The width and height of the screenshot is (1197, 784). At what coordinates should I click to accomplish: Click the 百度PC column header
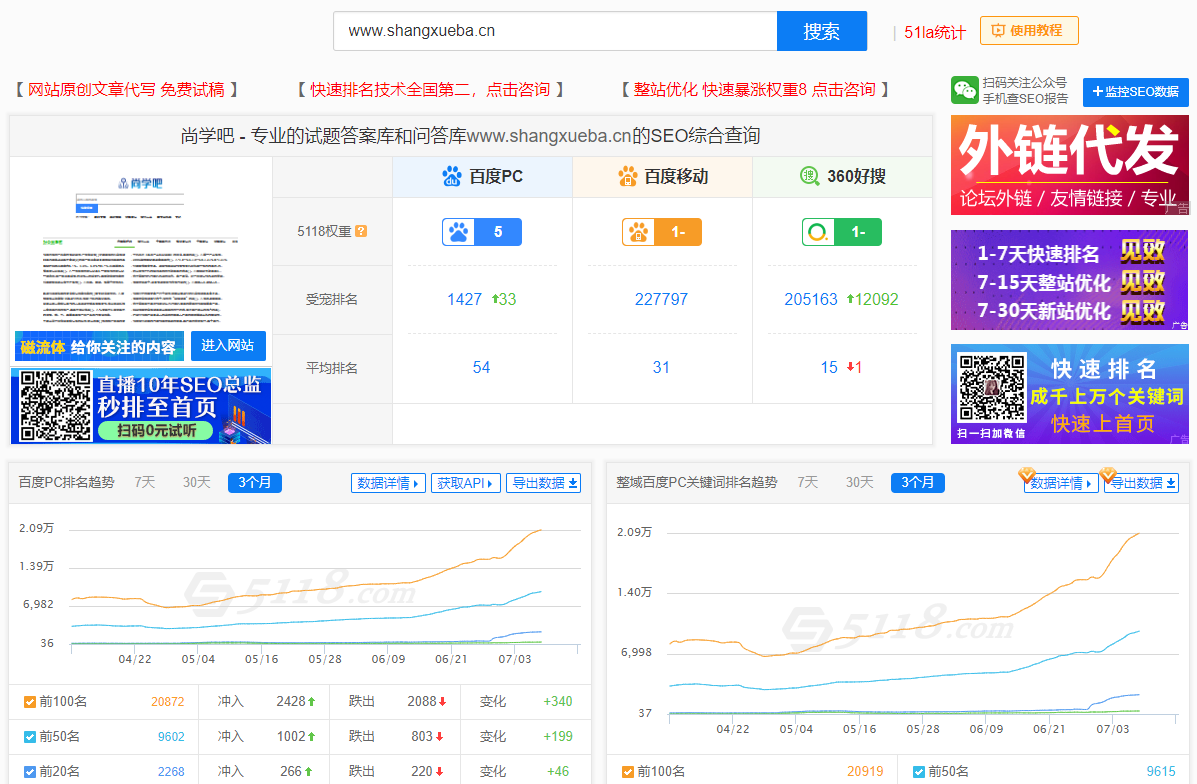482,176
